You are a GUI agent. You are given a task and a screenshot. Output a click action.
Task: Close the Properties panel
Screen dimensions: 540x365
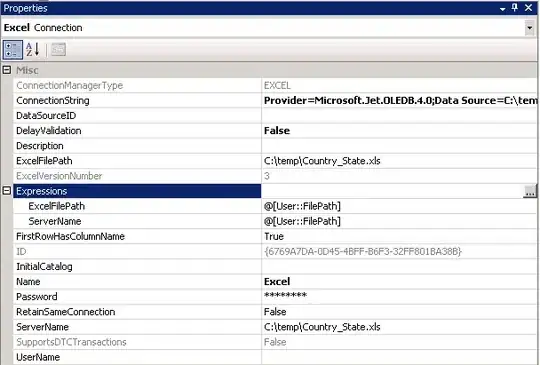[528, 8]
